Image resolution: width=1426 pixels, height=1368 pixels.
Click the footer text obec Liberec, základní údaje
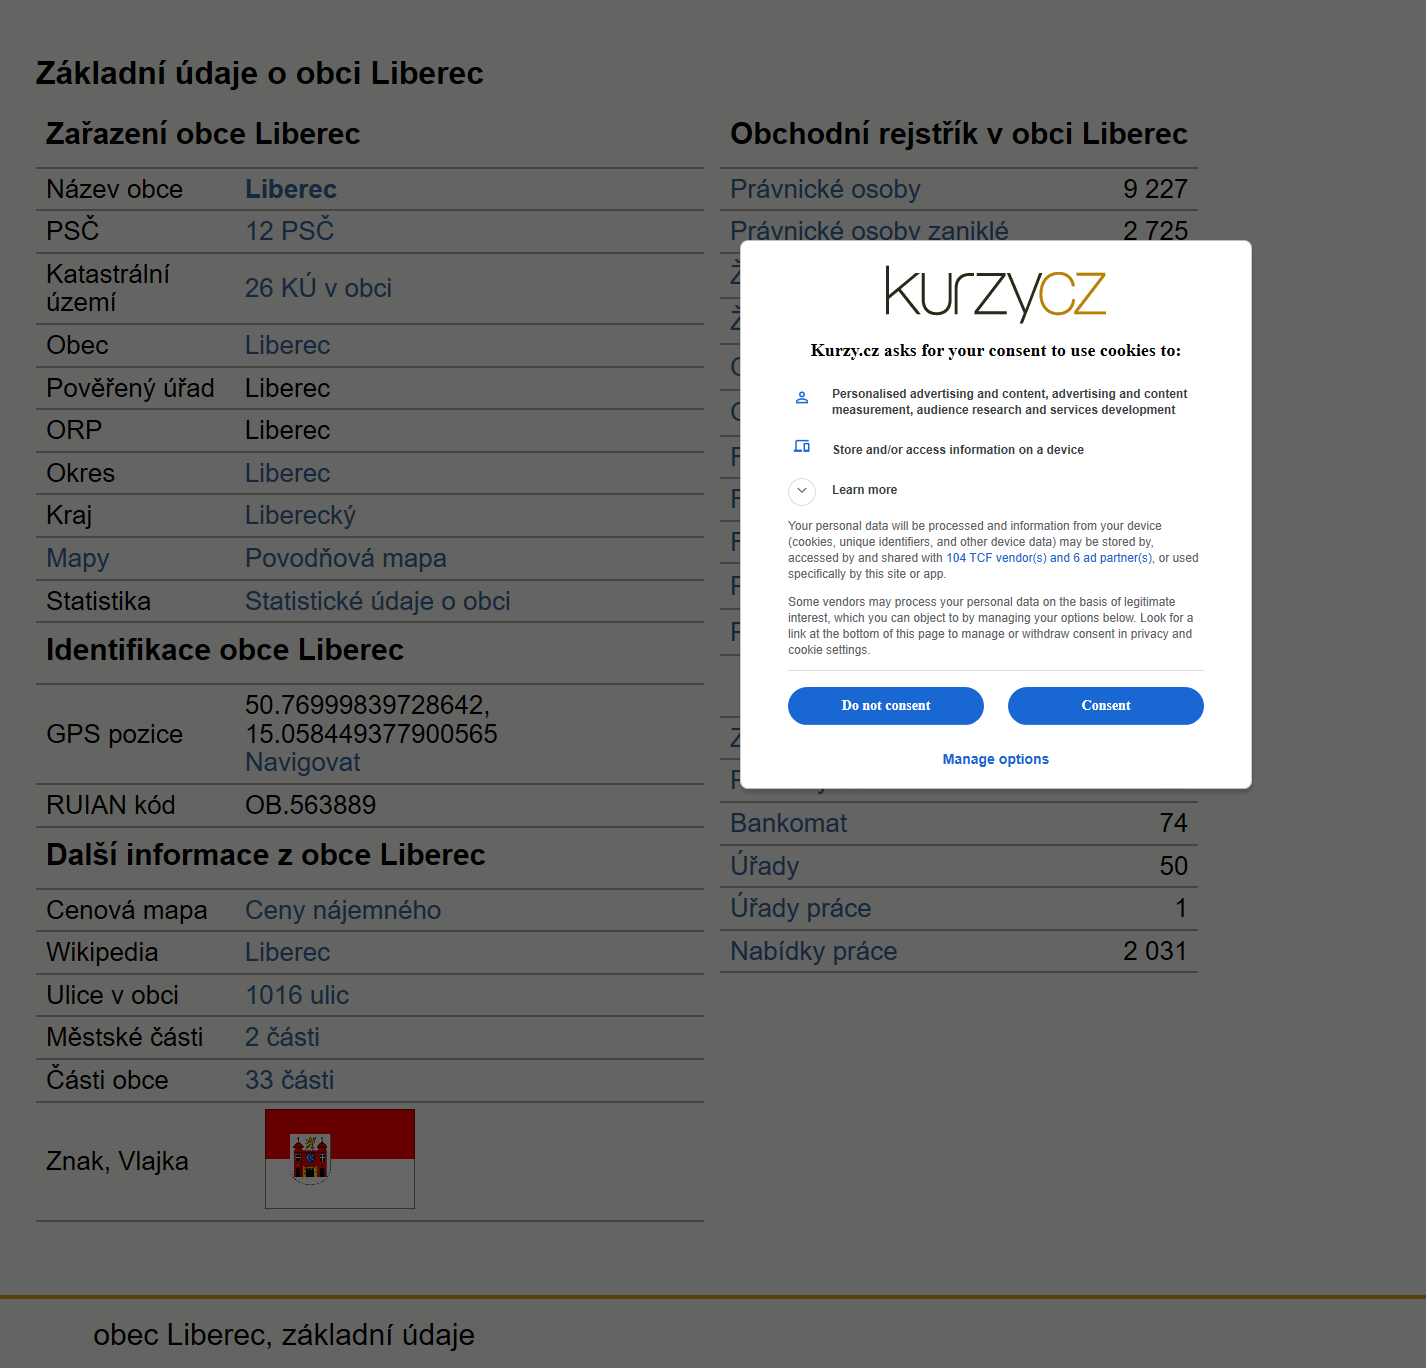[x=284, y=1335]
